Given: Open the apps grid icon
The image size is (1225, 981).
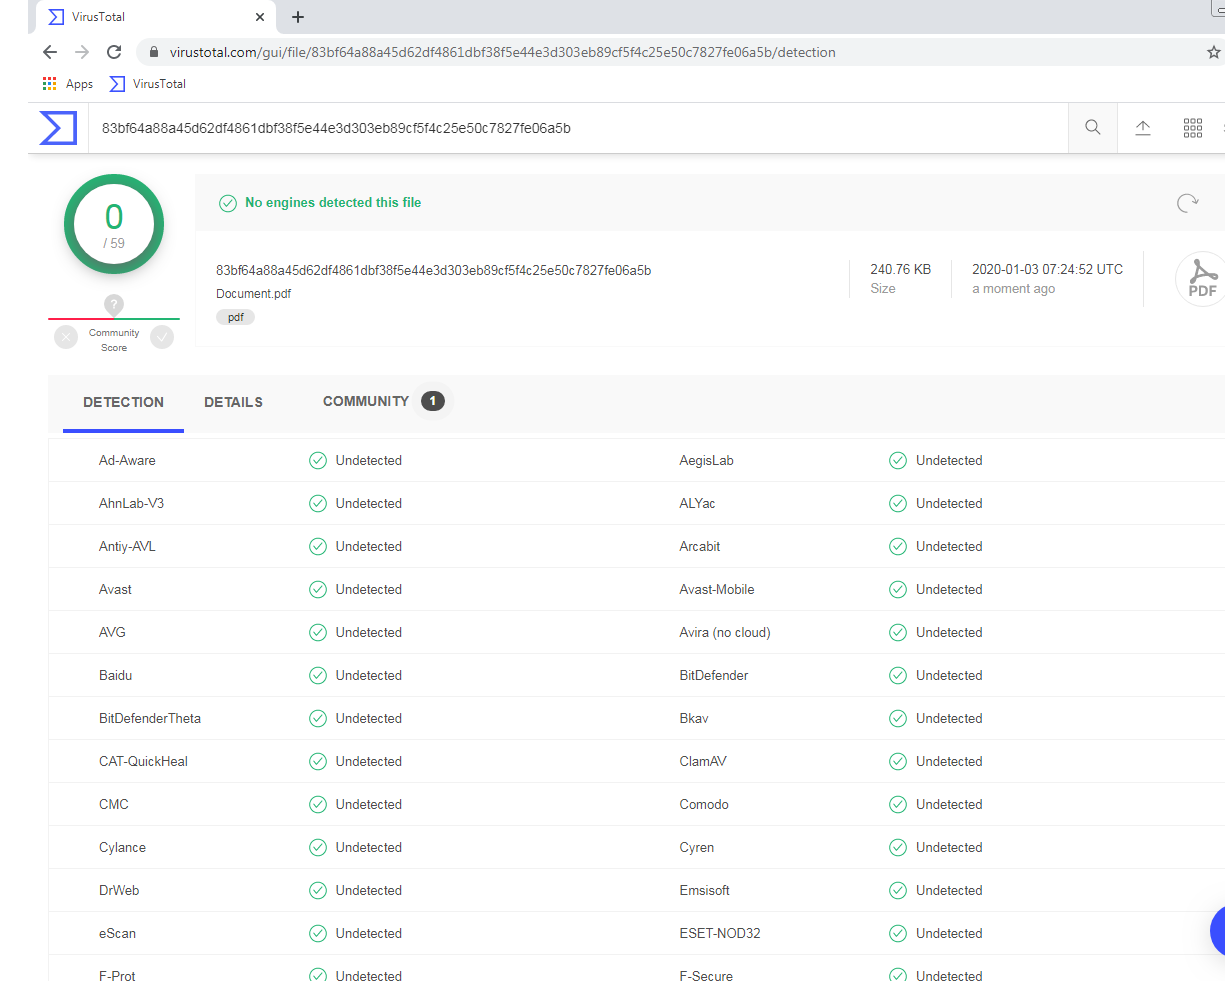Looking at the screenshot, I should point(1193,128).
